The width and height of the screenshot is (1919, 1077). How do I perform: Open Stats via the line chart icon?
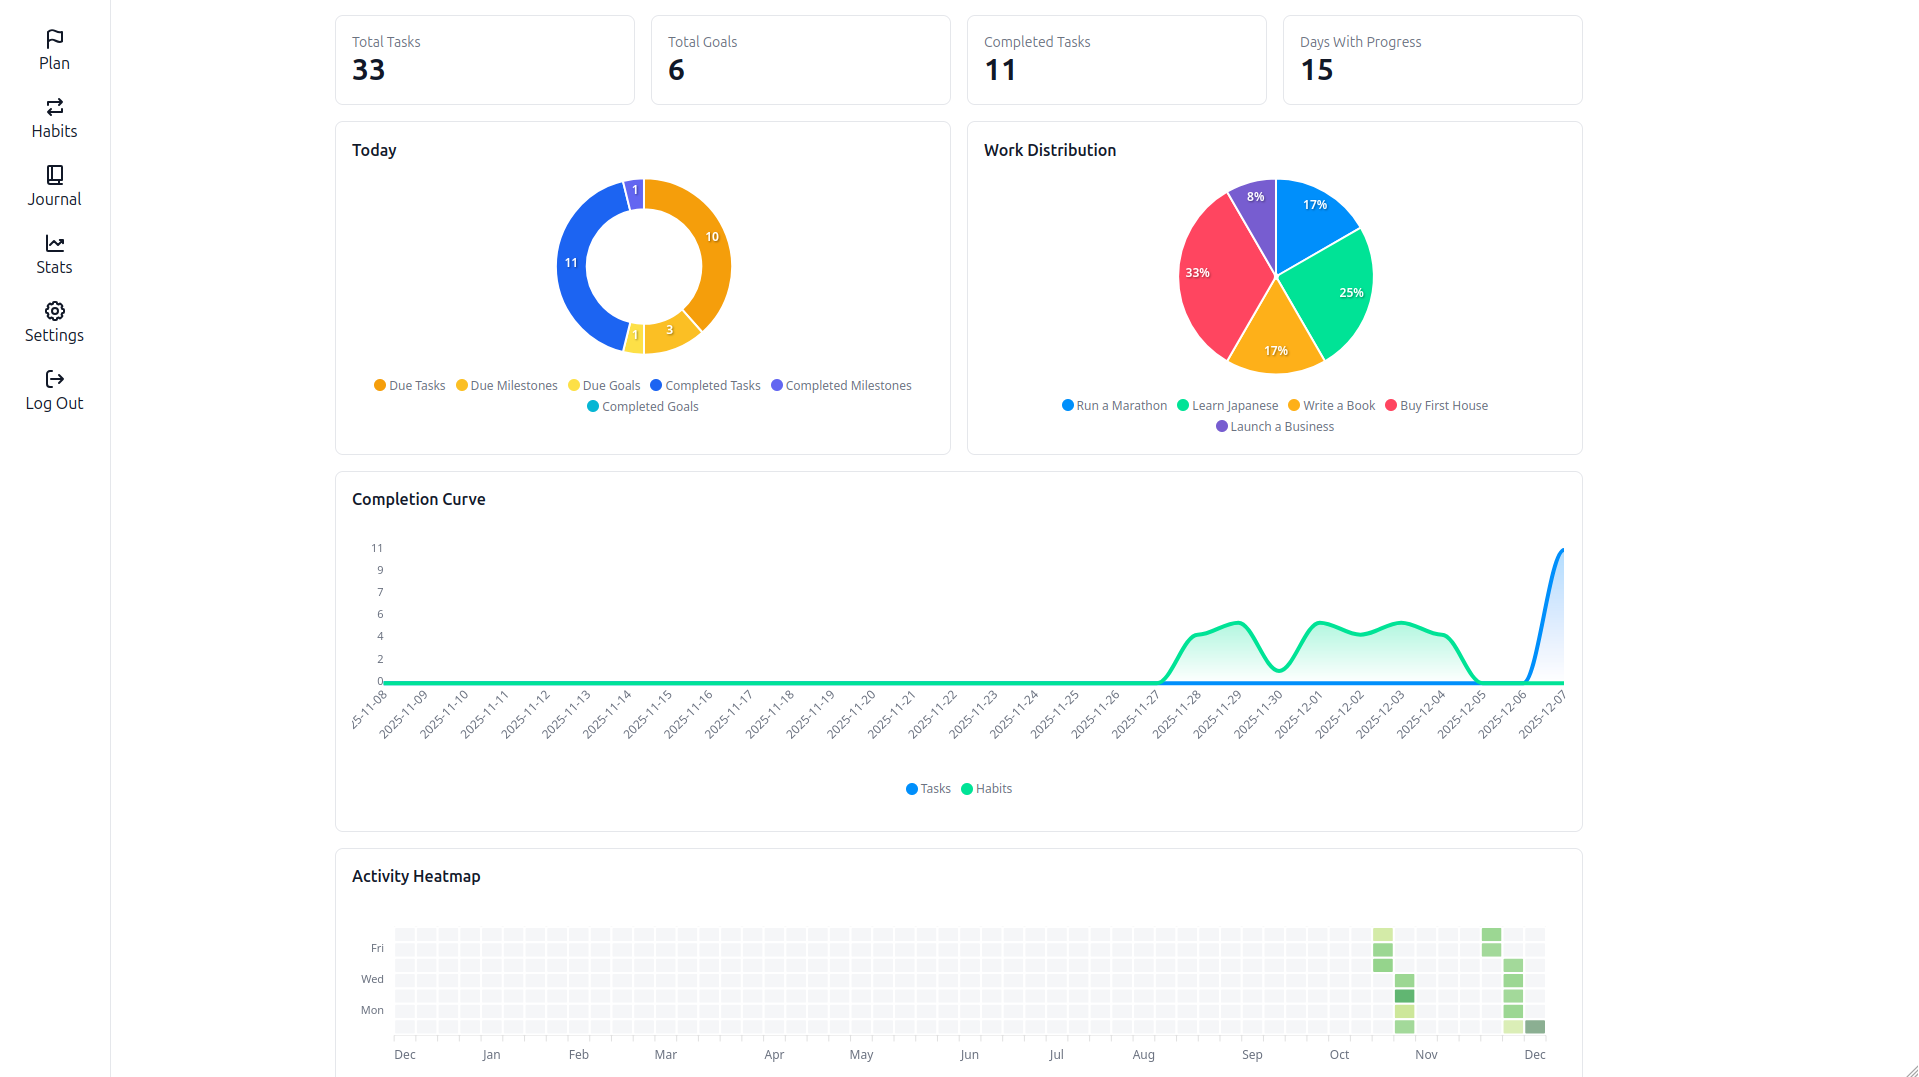click(54, 245)
